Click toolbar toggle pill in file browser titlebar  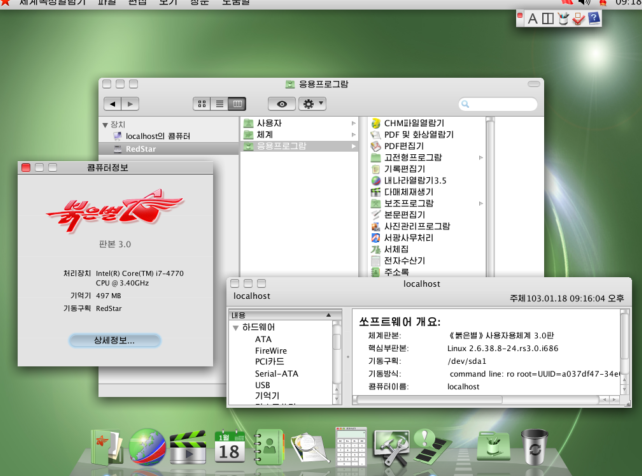(533, 84)
